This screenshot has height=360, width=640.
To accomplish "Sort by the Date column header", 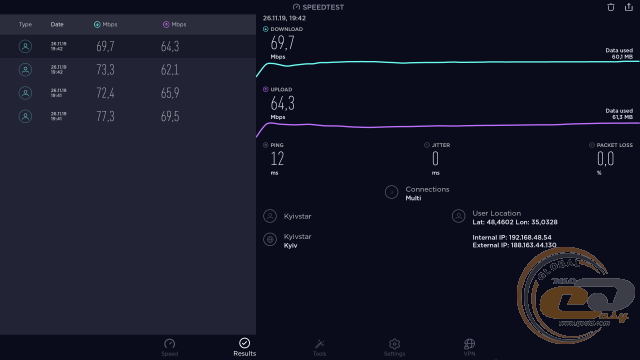I will (57, 24).
